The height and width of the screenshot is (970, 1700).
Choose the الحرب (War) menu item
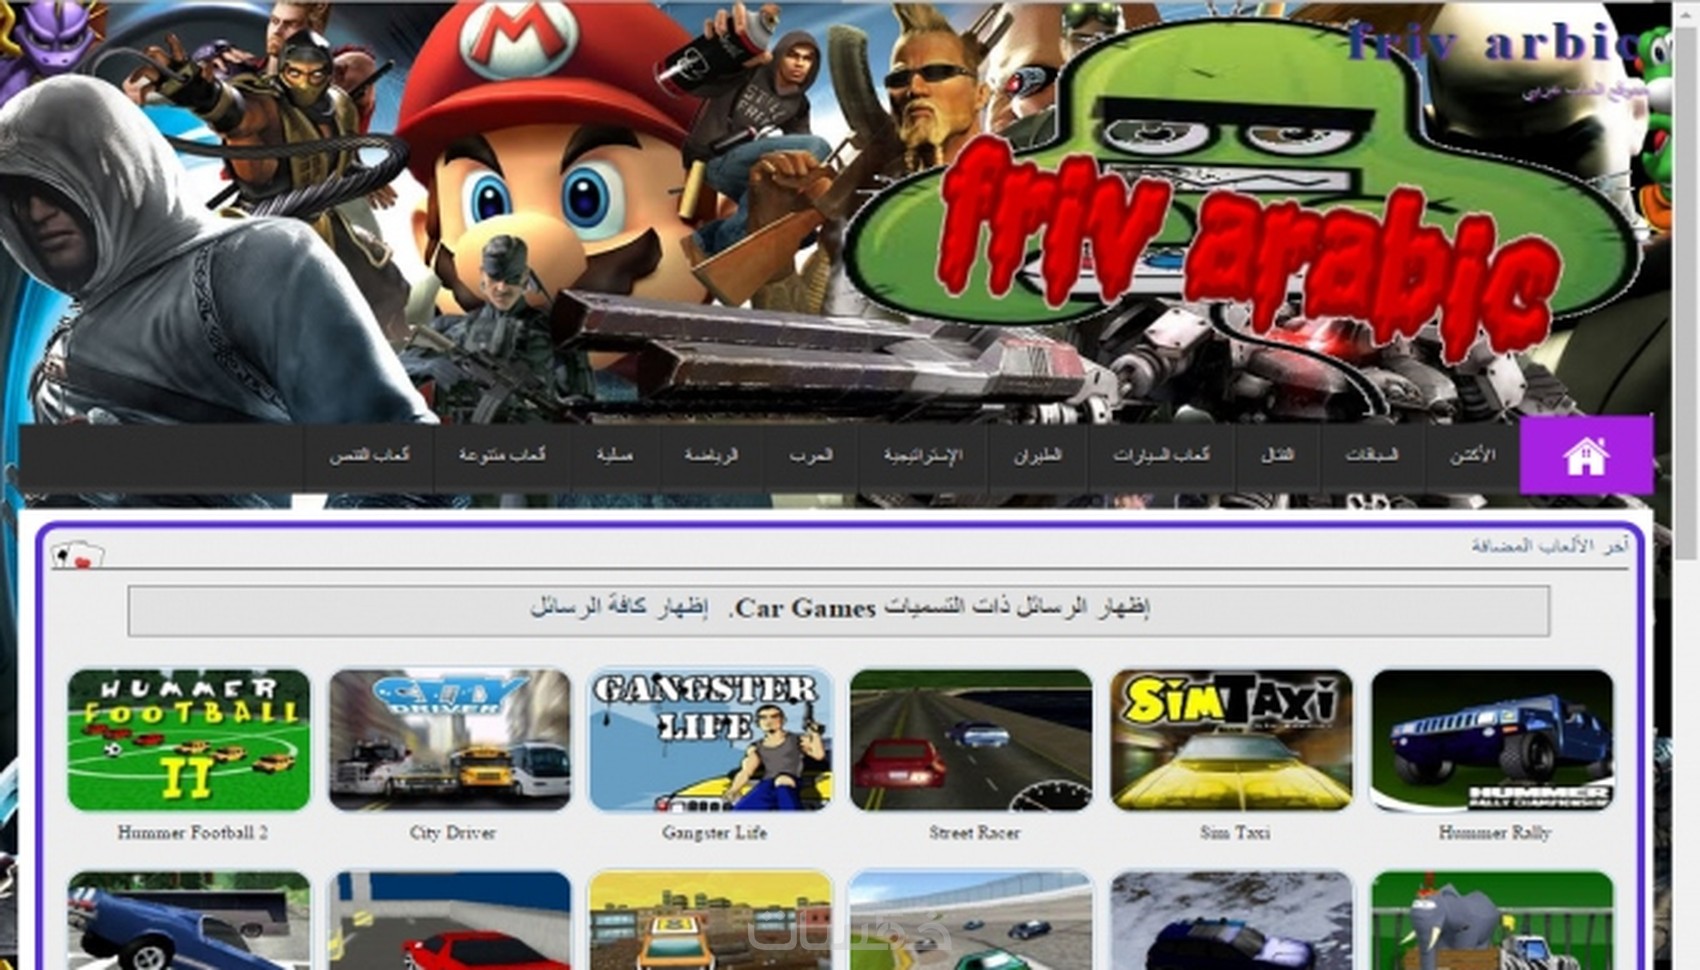810,455
